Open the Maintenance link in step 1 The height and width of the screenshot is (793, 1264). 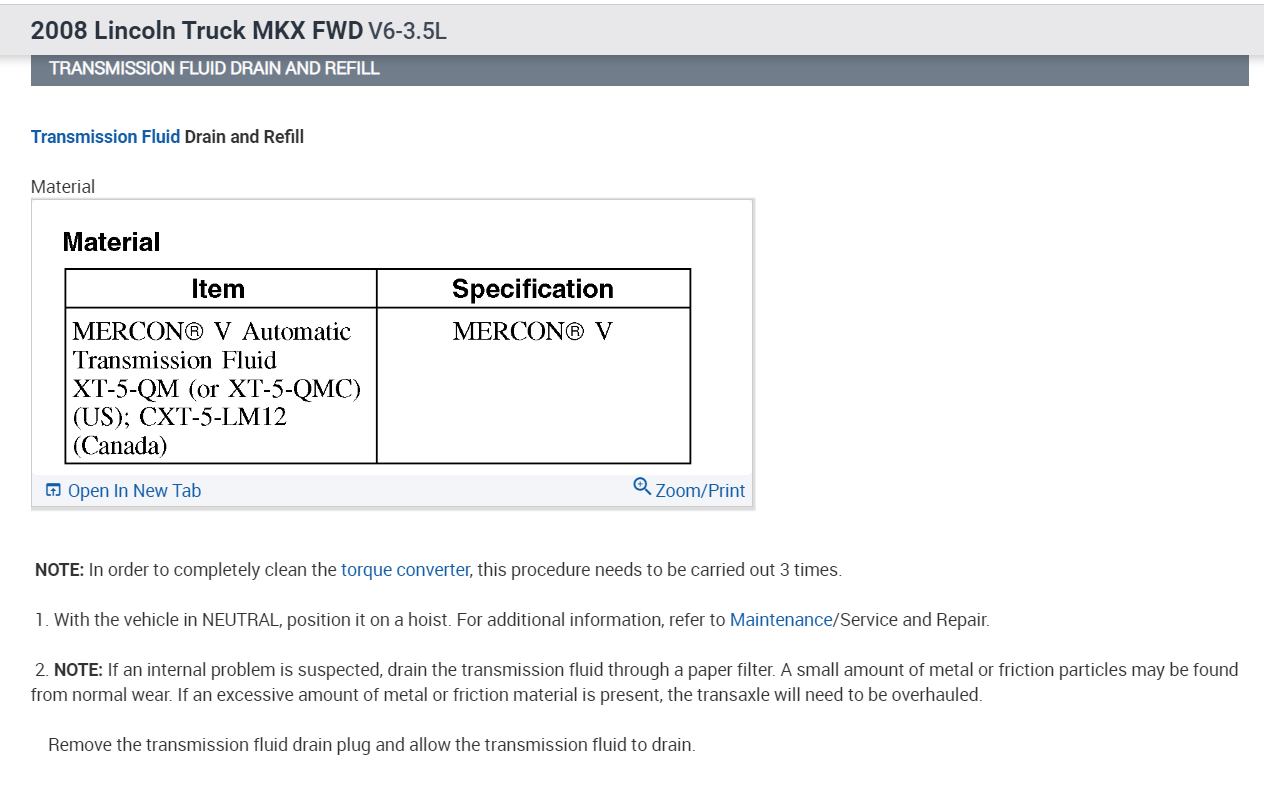tap(780, 620)
